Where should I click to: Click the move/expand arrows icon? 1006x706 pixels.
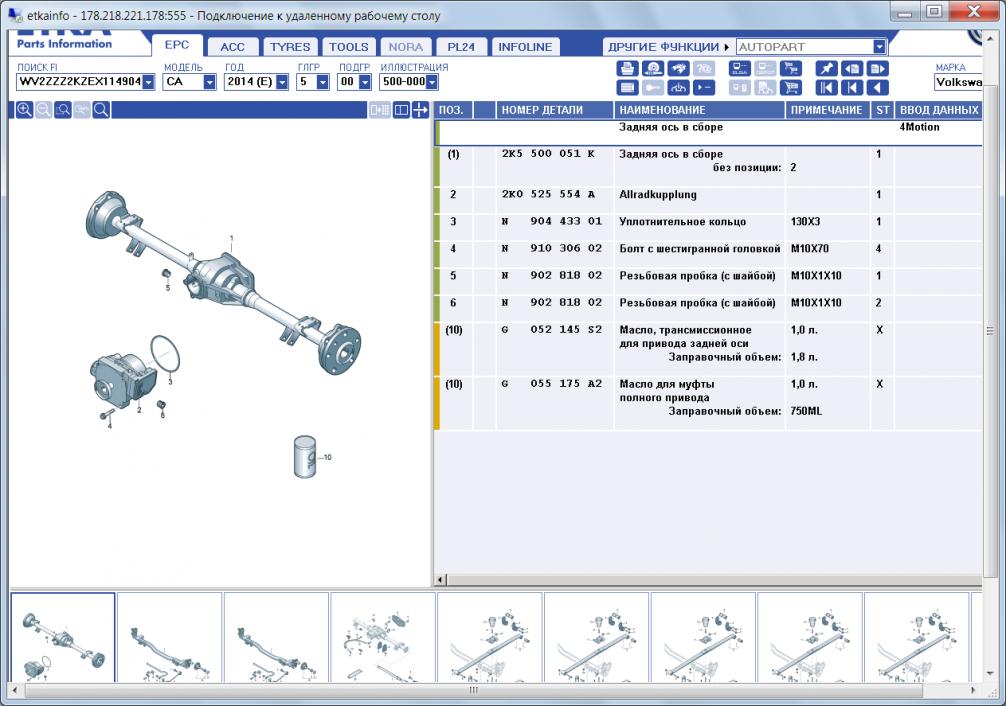pyautogui.click(x=420, y=110)
